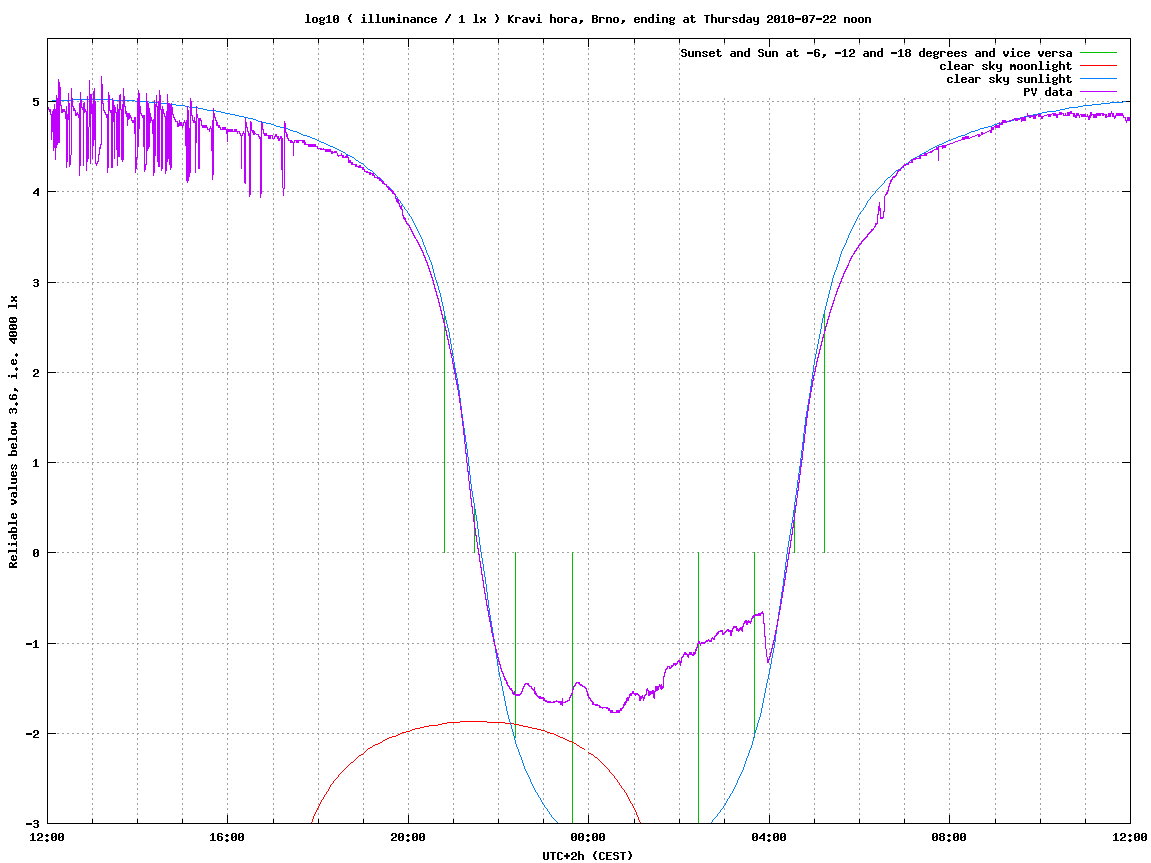Image resolution: width=1151 pixels, height=863 pixels.
Task: Click the y-axis tick label '-1'
Action: [x=33, y=644]
